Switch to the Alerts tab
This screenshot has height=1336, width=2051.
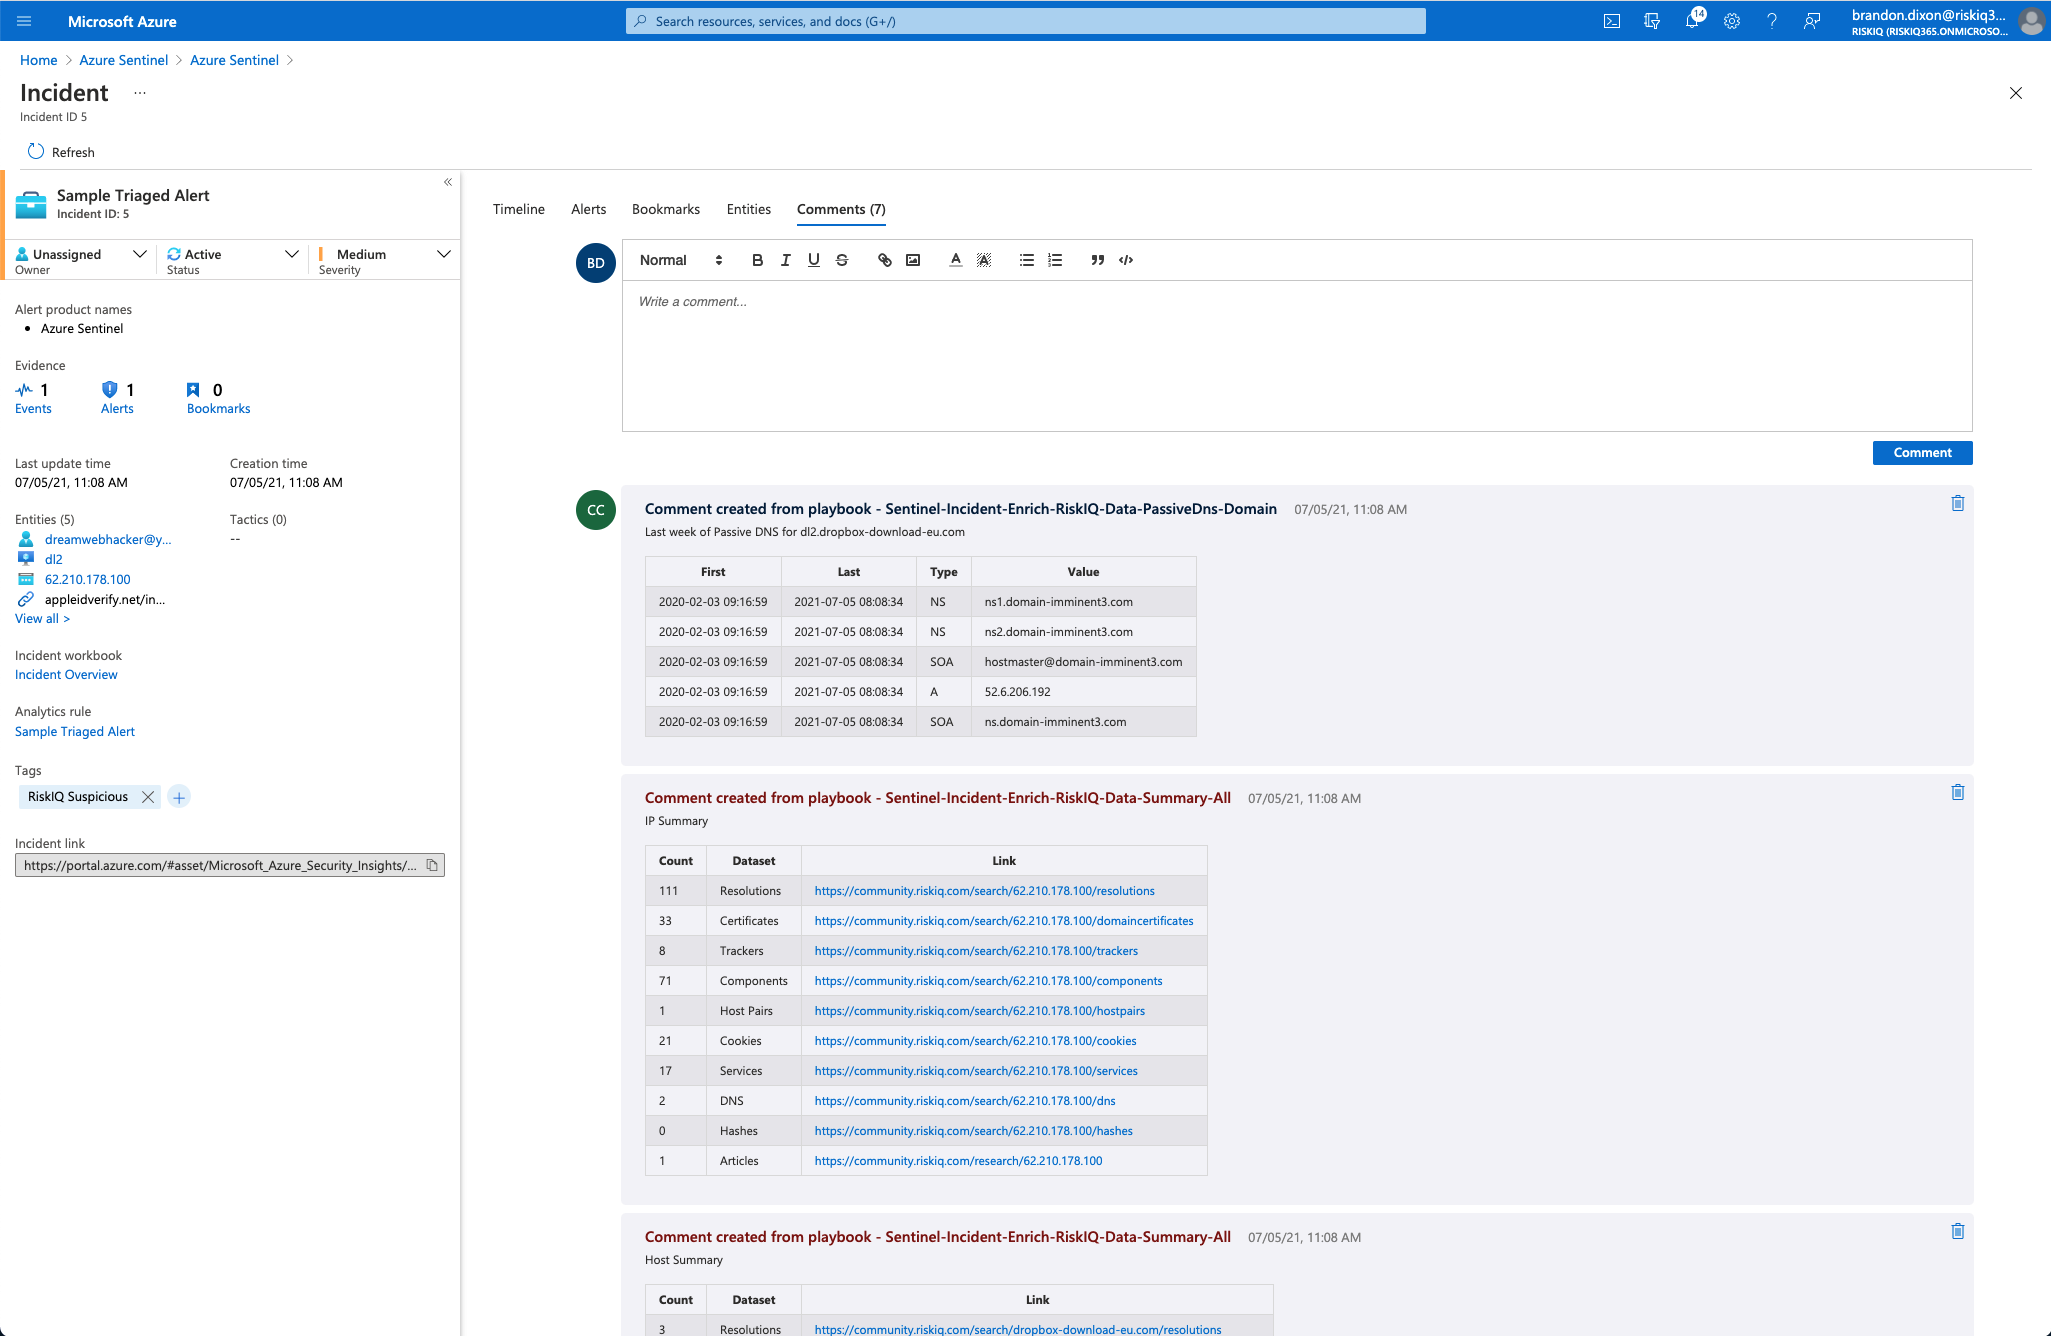589,209
